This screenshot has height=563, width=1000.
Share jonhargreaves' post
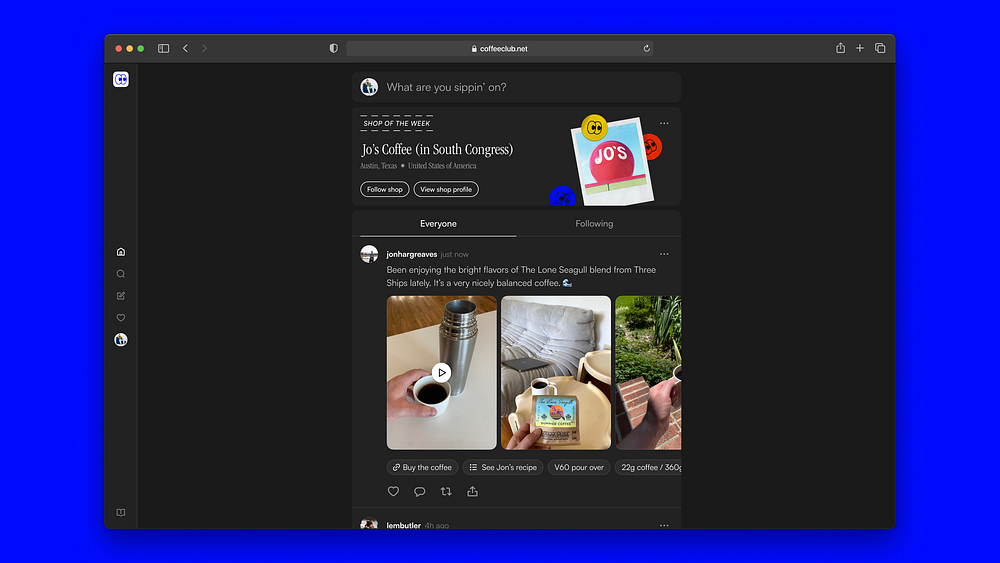point(472,491)
